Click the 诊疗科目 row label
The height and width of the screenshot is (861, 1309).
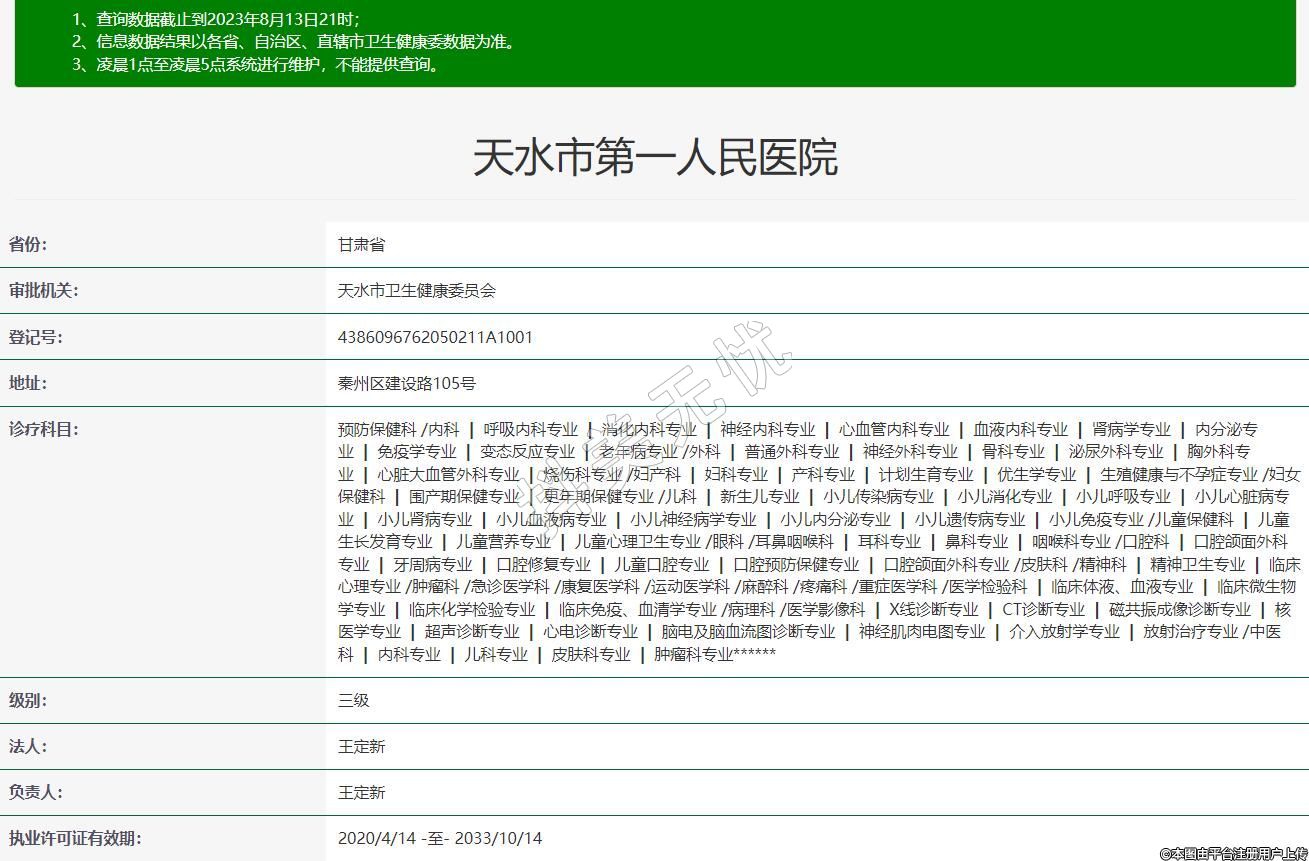(x=44, y=429)
